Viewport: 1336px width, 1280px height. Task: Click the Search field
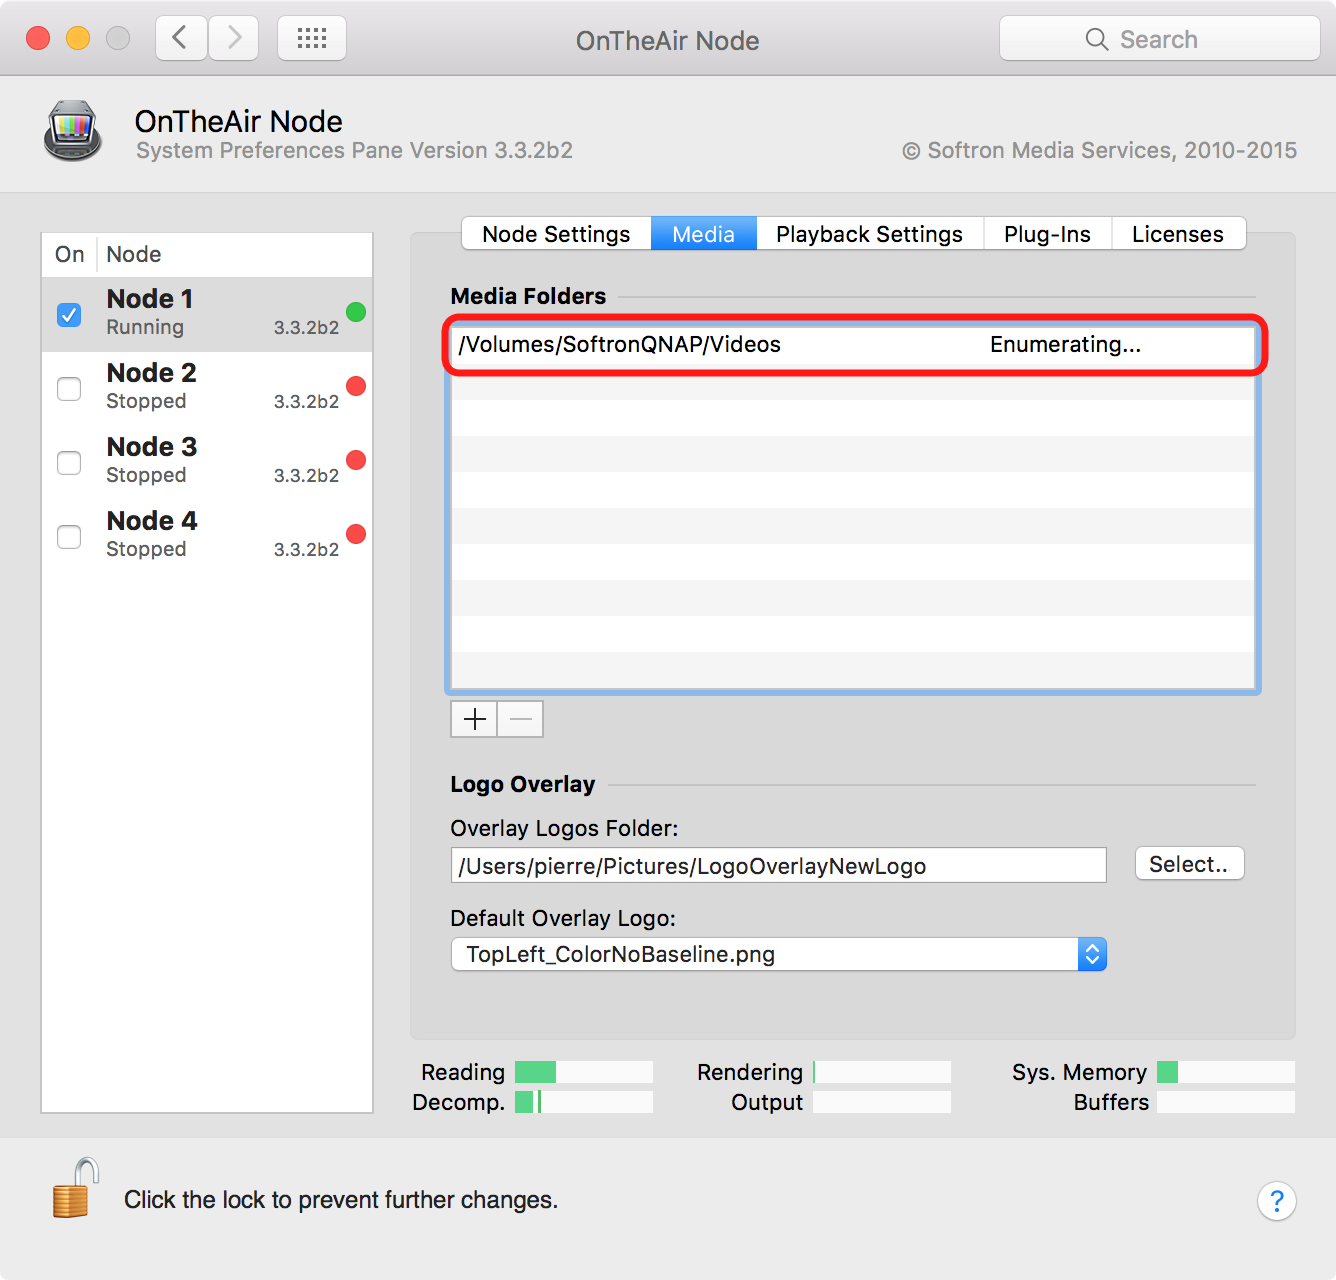tap(1160, 39)
